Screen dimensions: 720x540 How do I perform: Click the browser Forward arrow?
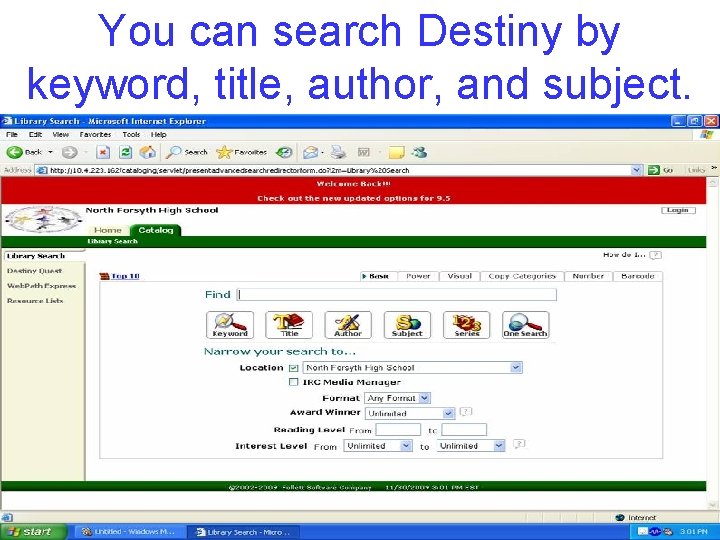tap(69, 152)
